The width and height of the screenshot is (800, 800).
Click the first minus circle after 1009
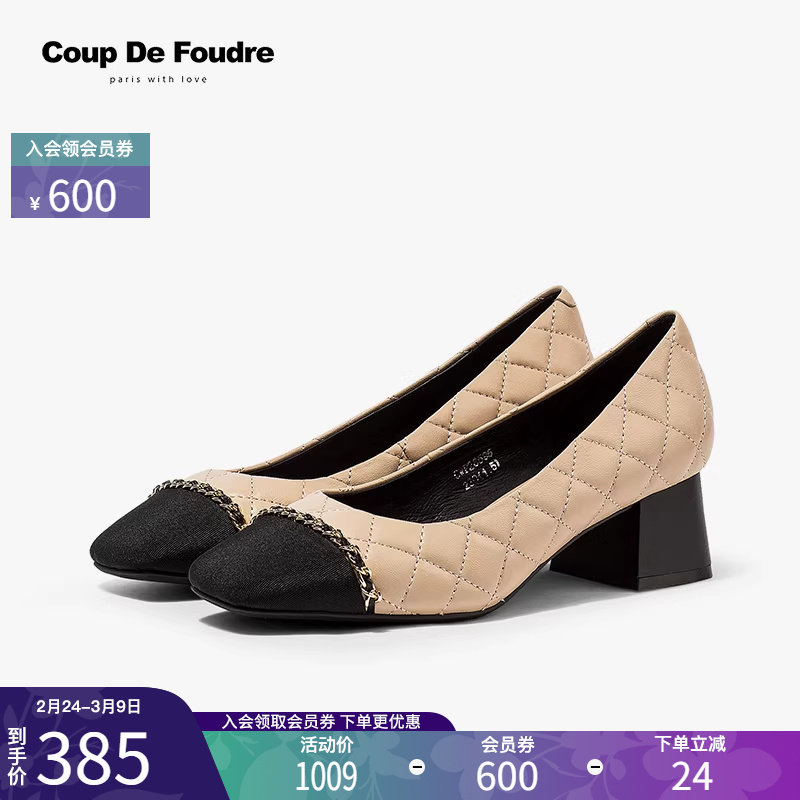click(x=417, y=767)
